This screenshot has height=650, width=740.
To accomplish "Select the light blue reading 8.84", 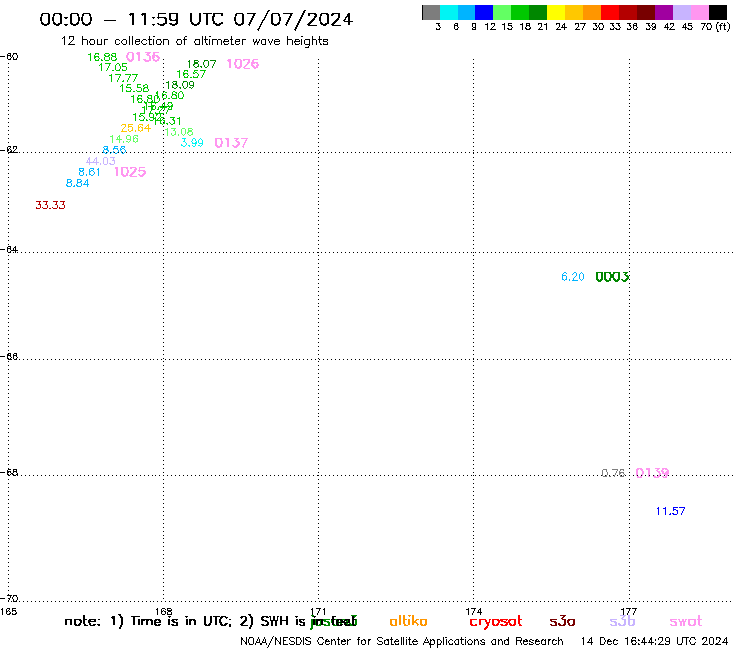I will [77, 183].
